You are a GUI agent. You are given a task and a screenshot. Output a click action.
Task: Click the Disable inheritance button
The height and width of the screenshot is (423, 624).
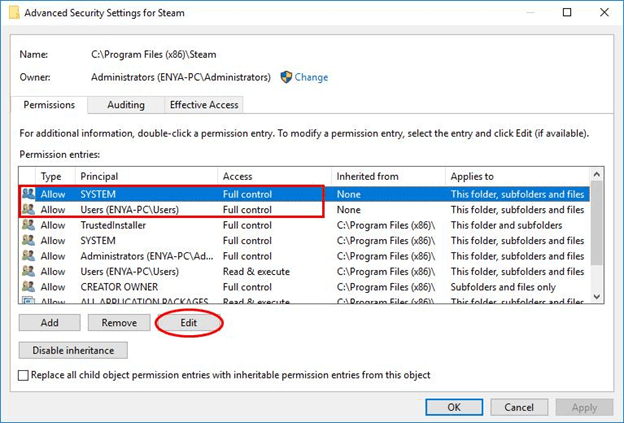(x=73, y=350)
